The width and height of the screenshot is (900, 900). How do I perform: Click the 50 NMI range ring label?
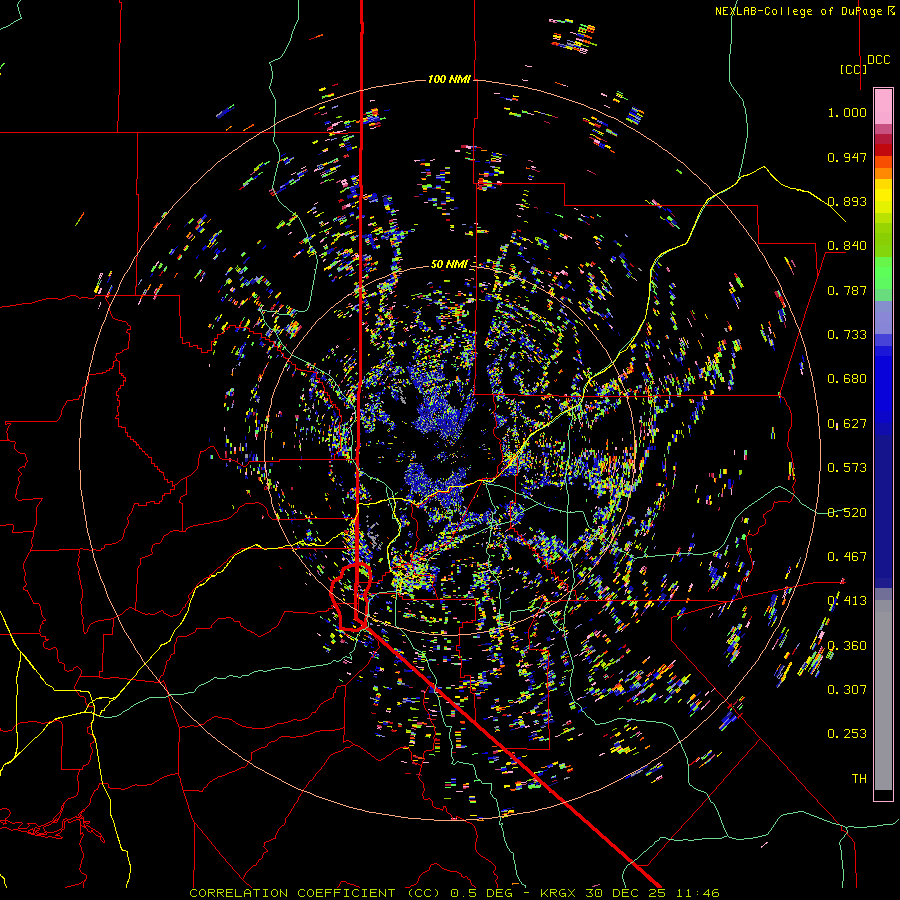click(x=449, y=264)
